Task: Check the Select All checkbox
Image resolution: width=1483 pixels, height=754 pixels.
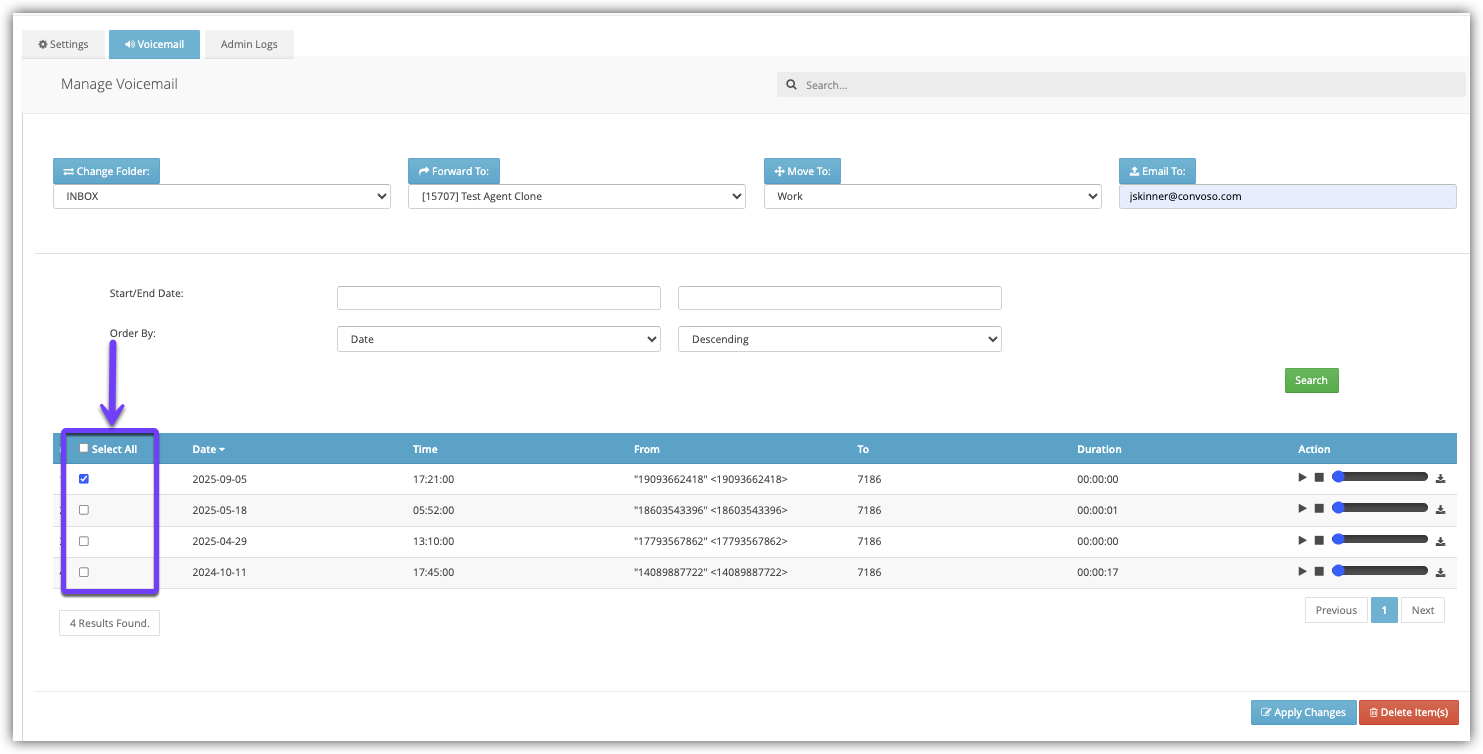Action: 84,448
